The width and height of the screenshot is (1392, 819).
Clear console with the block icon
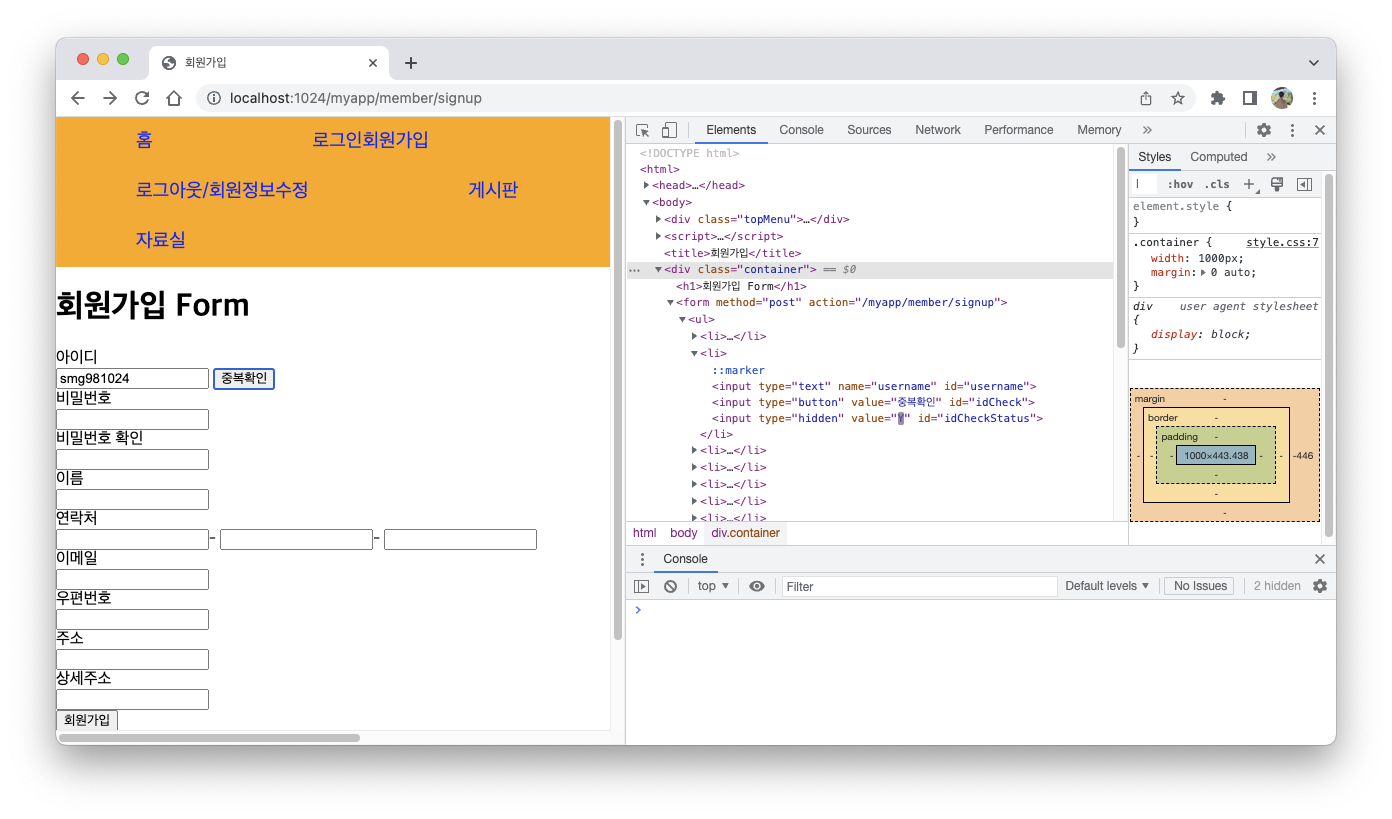click(671, 586)
